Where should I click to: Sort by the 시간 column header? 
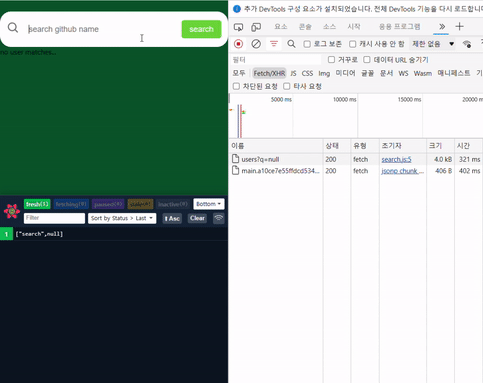click(x=468, y=146)
